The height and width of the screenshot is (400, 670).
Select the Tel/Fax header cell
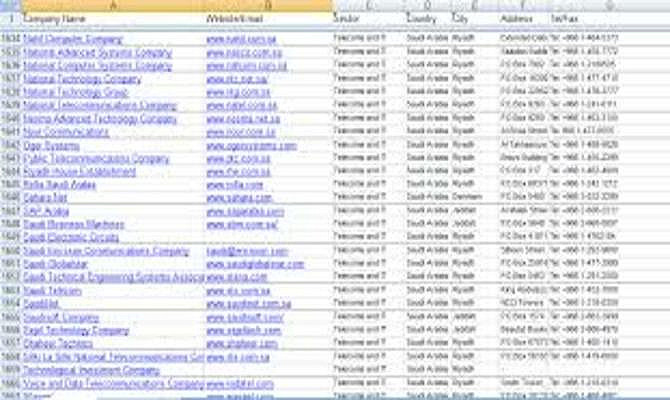point(609,19)
